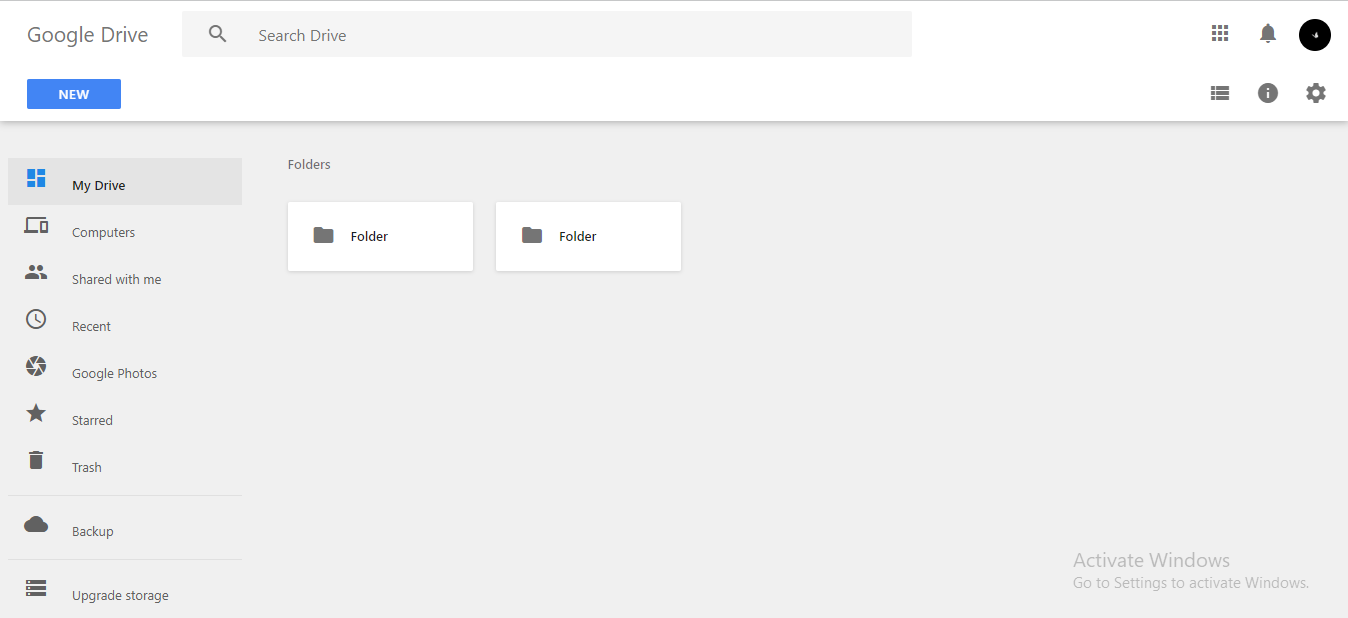Click the Starred star icon
The image size is (1348, 618).
[36, 412]
